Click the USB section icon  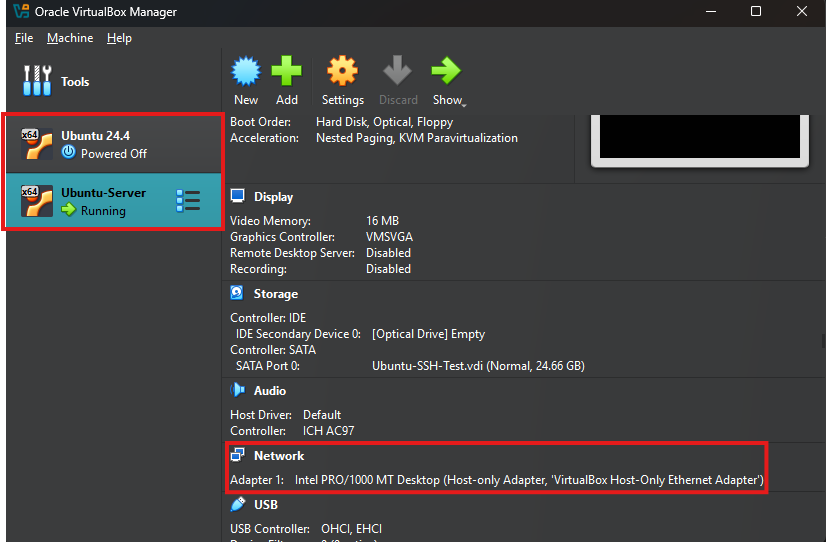(x=237, y=505)
